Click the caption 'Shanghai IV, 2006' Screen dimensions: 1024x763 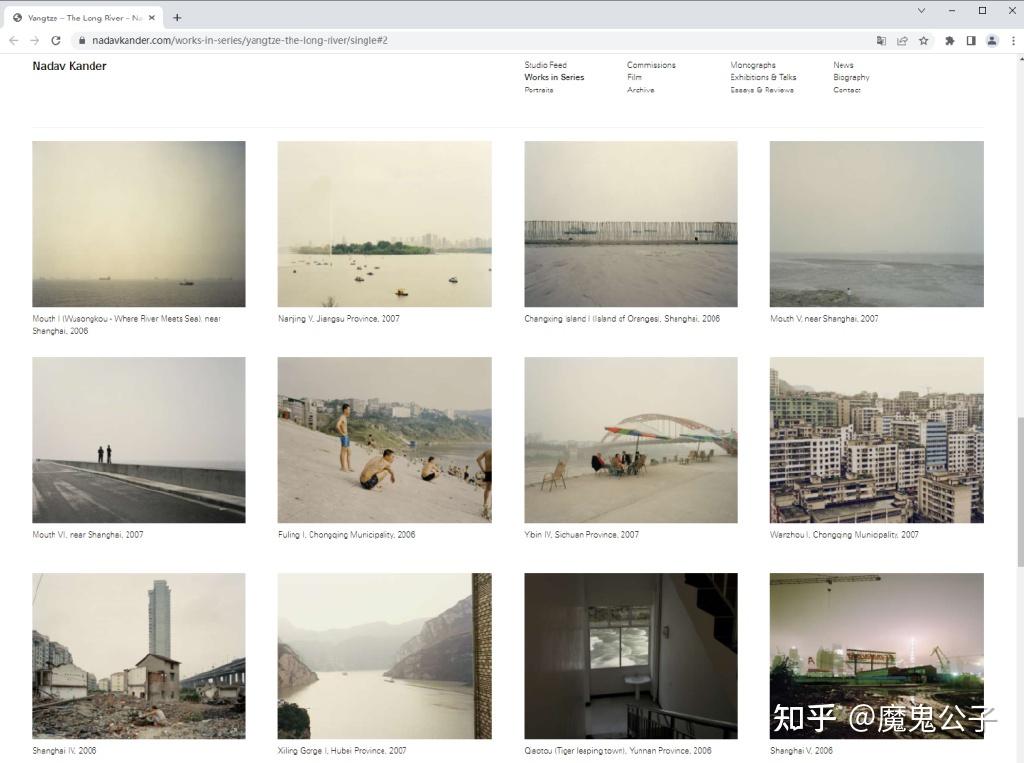pyautogui.click(x=64, y=751)
